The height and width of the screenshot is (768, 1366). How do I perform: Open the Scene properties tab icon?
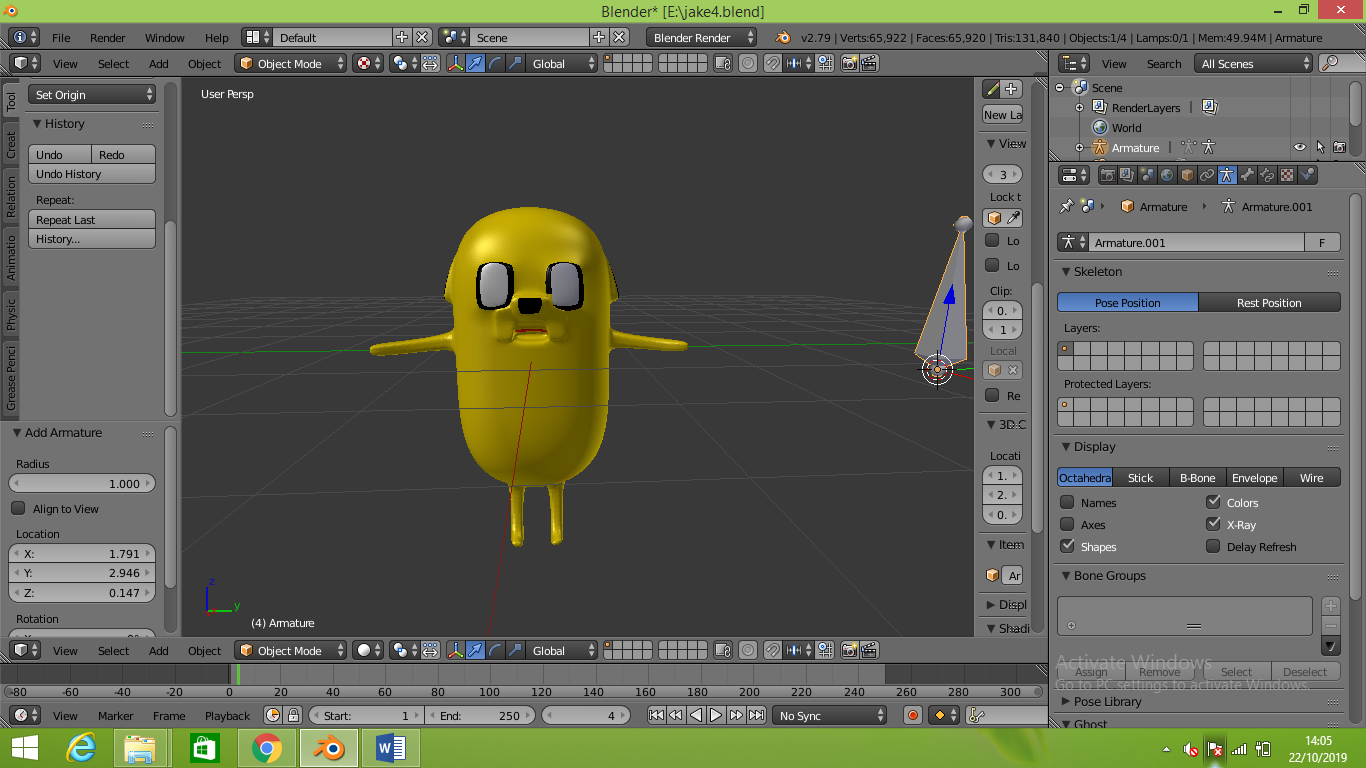click(1147, 175)
